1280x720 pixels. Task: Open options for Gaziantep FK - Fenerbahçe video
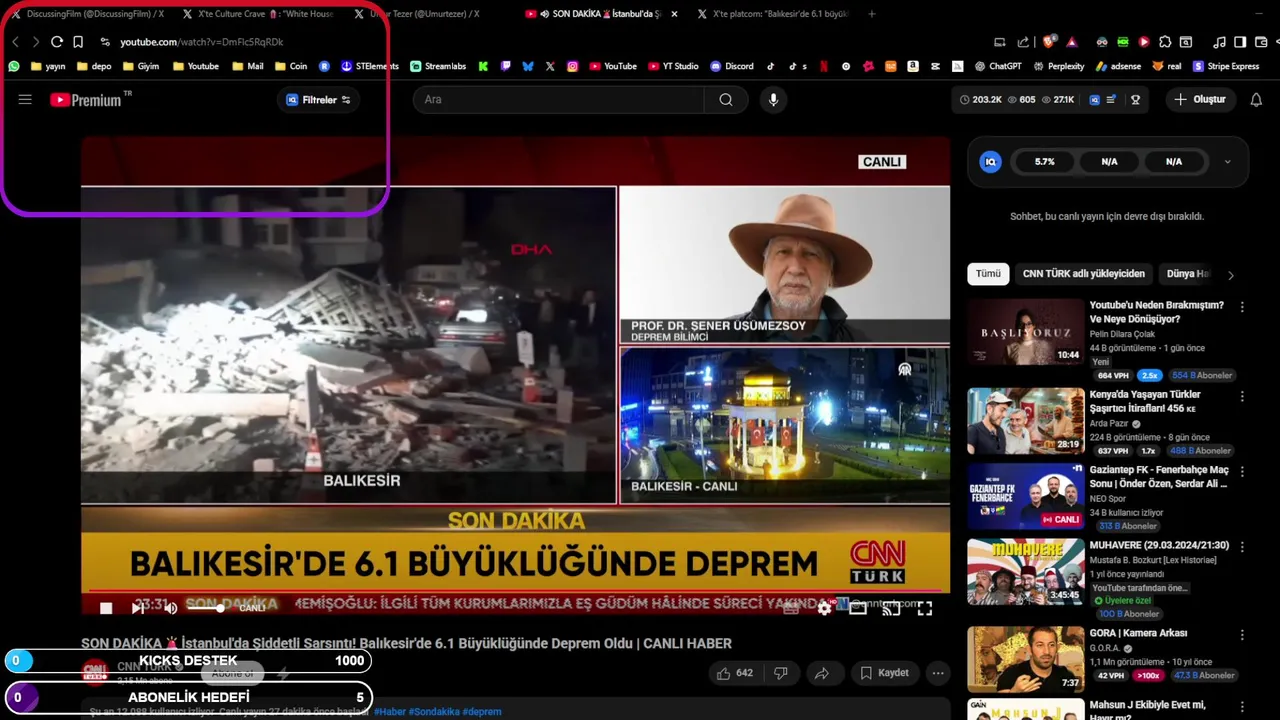click(x=1242, y=471)
